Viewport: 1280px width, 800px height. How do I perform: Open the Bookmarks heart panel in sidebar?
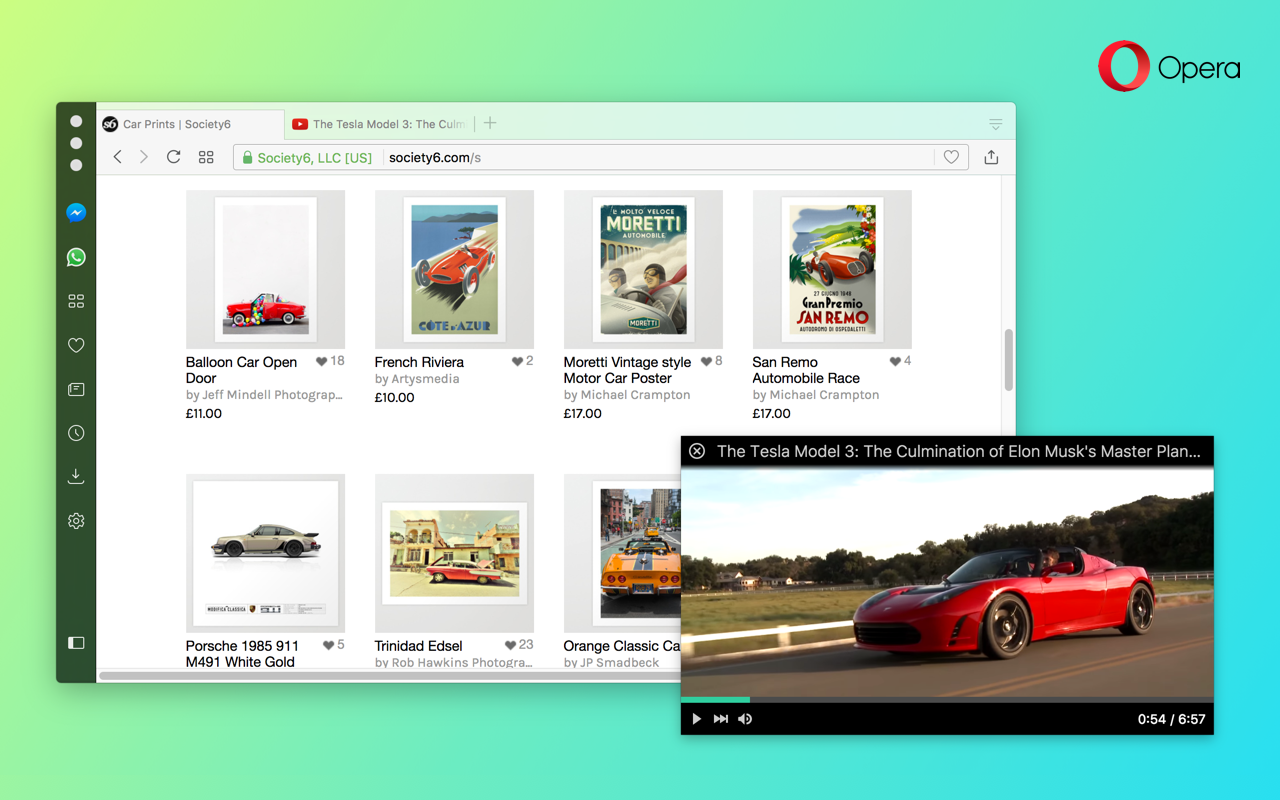click(x=76, y=345)
